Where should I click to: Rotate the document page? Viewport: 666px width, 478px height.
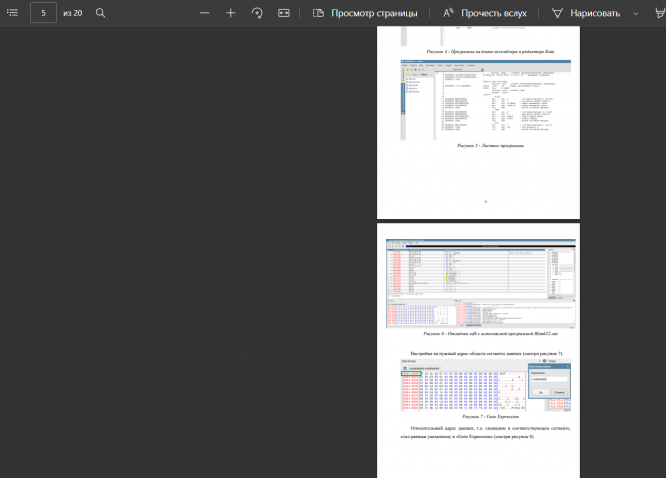[257, 13]
